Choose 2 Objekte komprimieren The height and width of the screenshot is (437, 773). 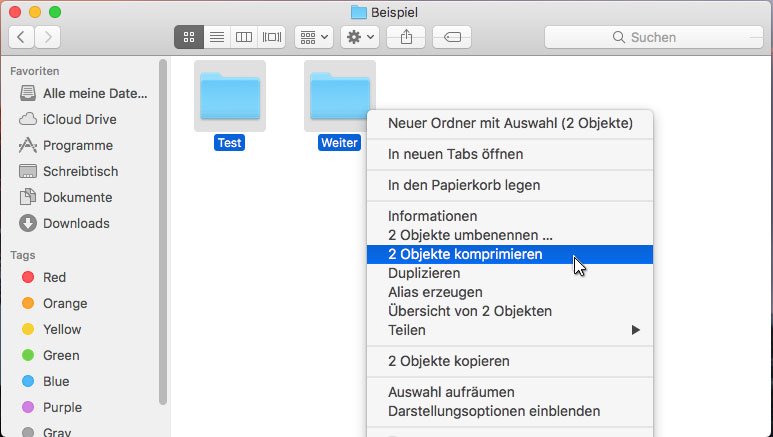510,255
